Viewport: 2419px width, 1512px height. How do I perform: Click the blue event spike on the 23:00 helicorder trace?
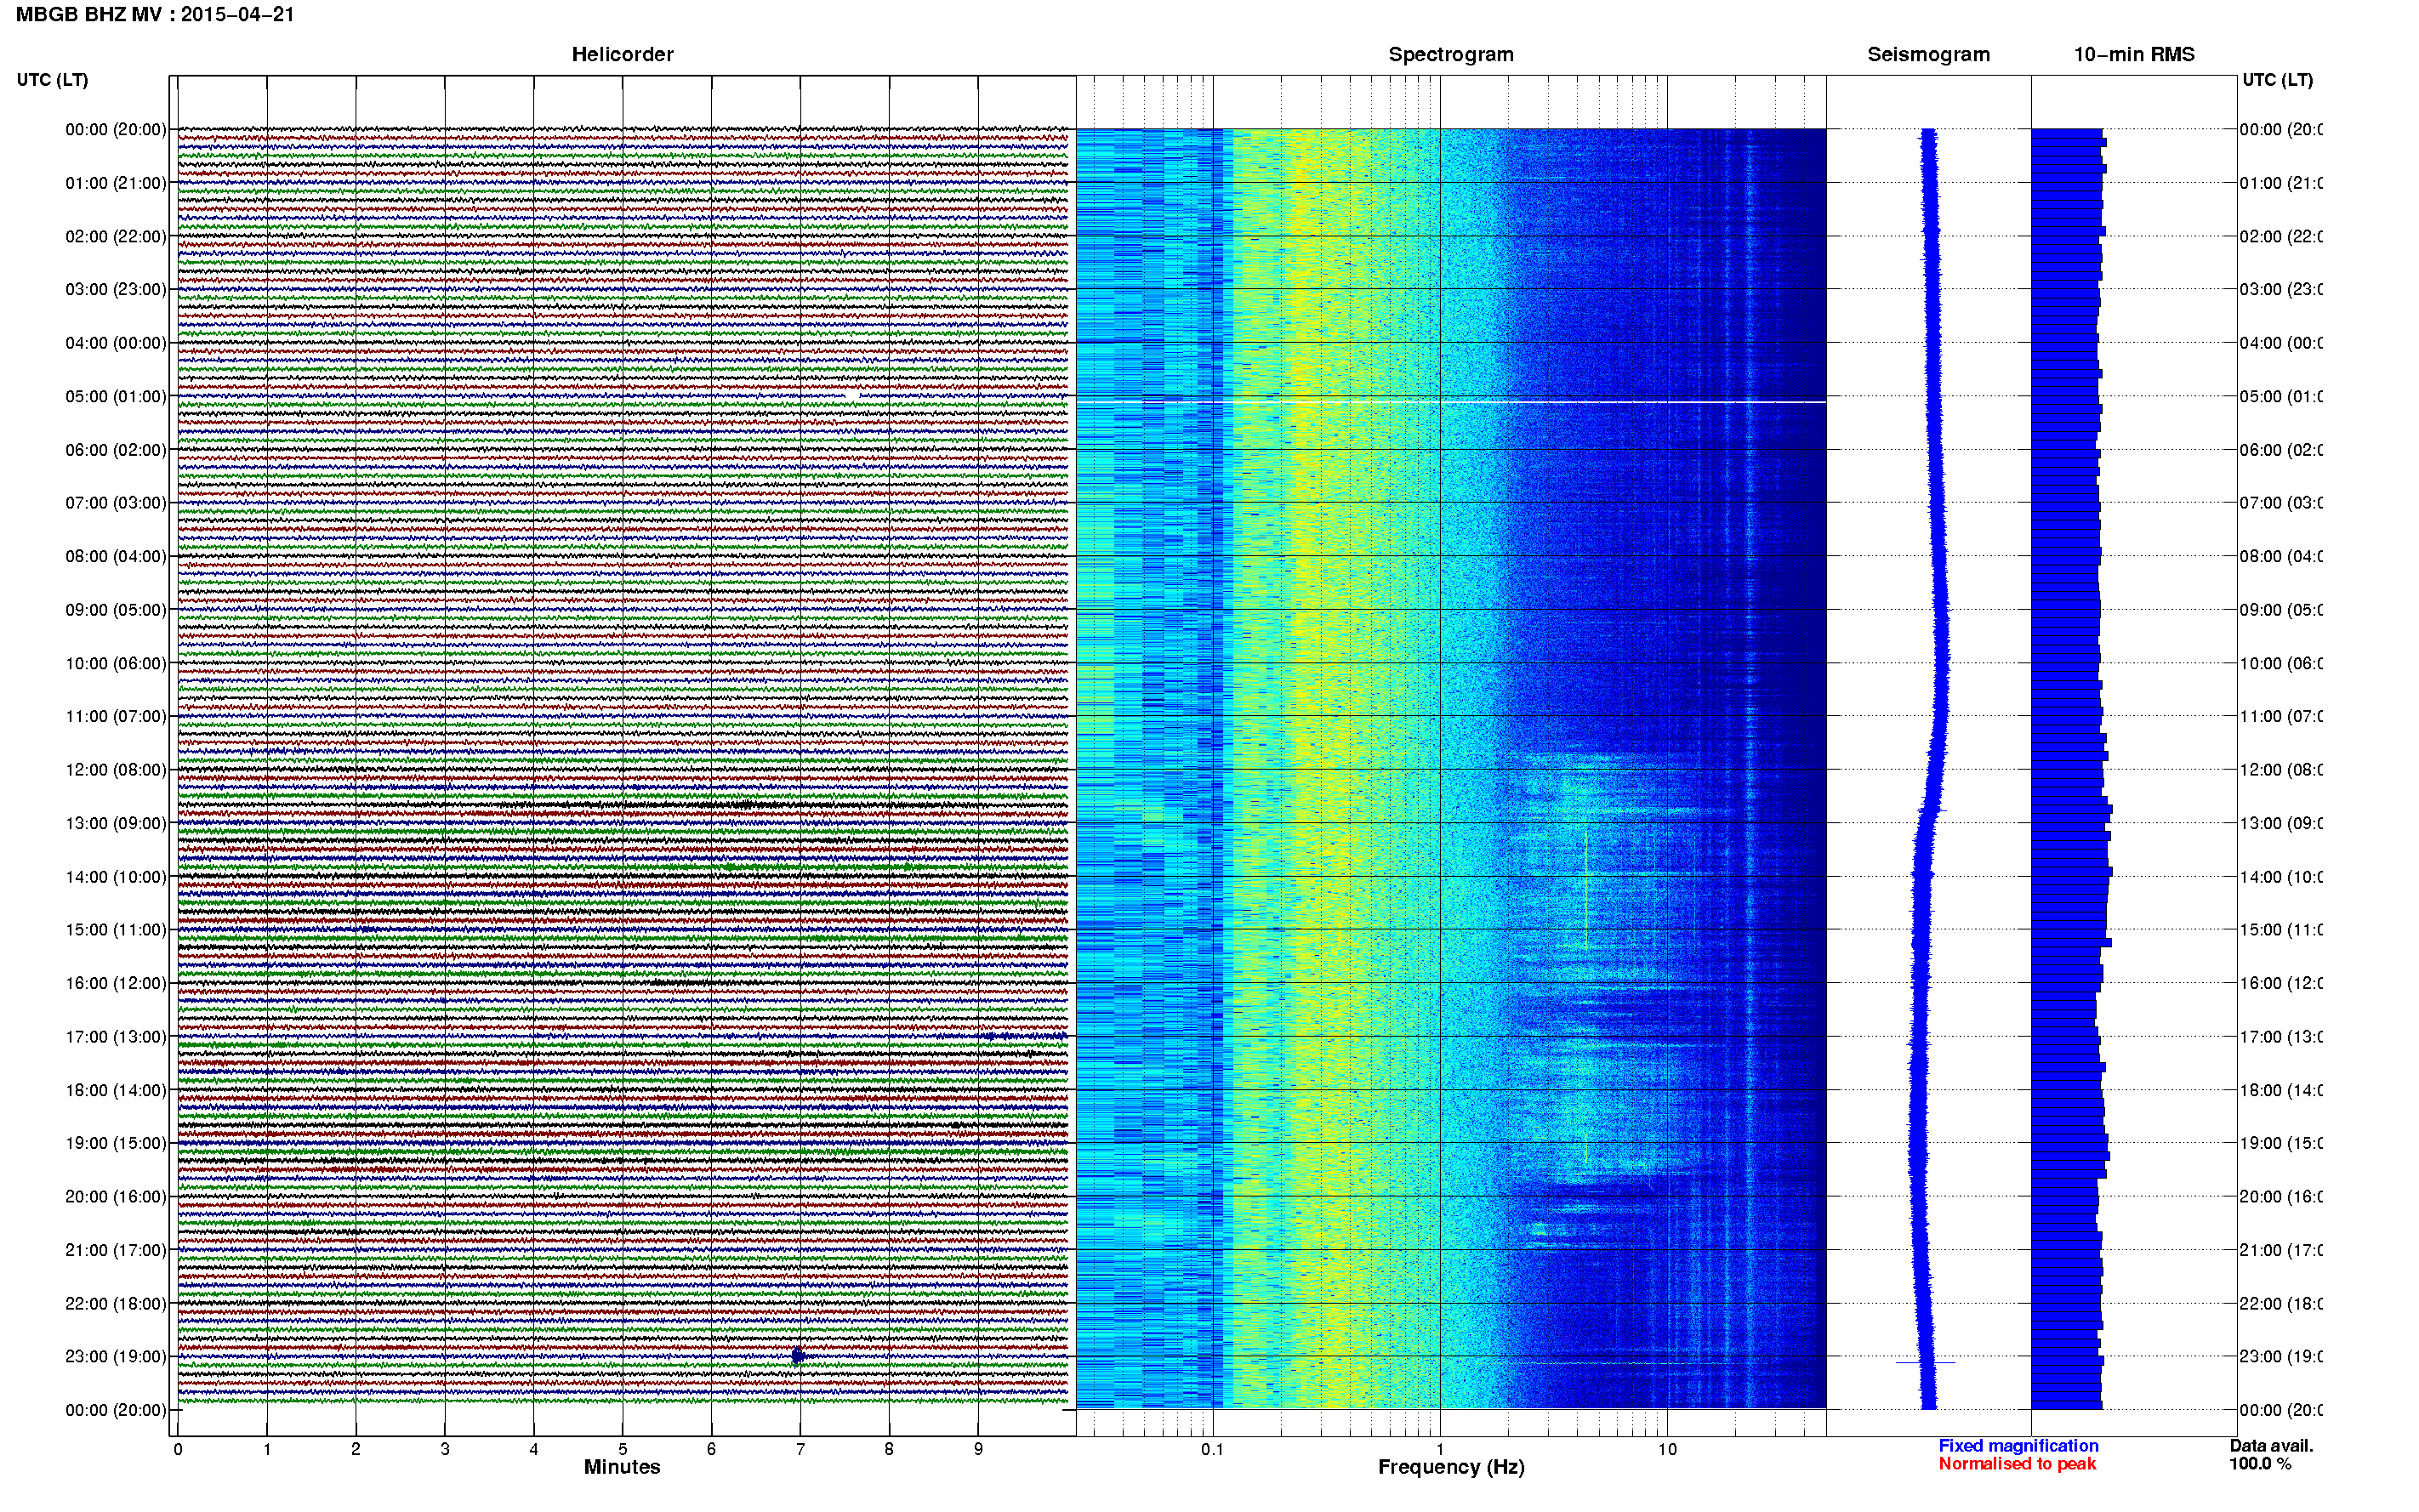pyautogui.click(x=797, y=1356)
